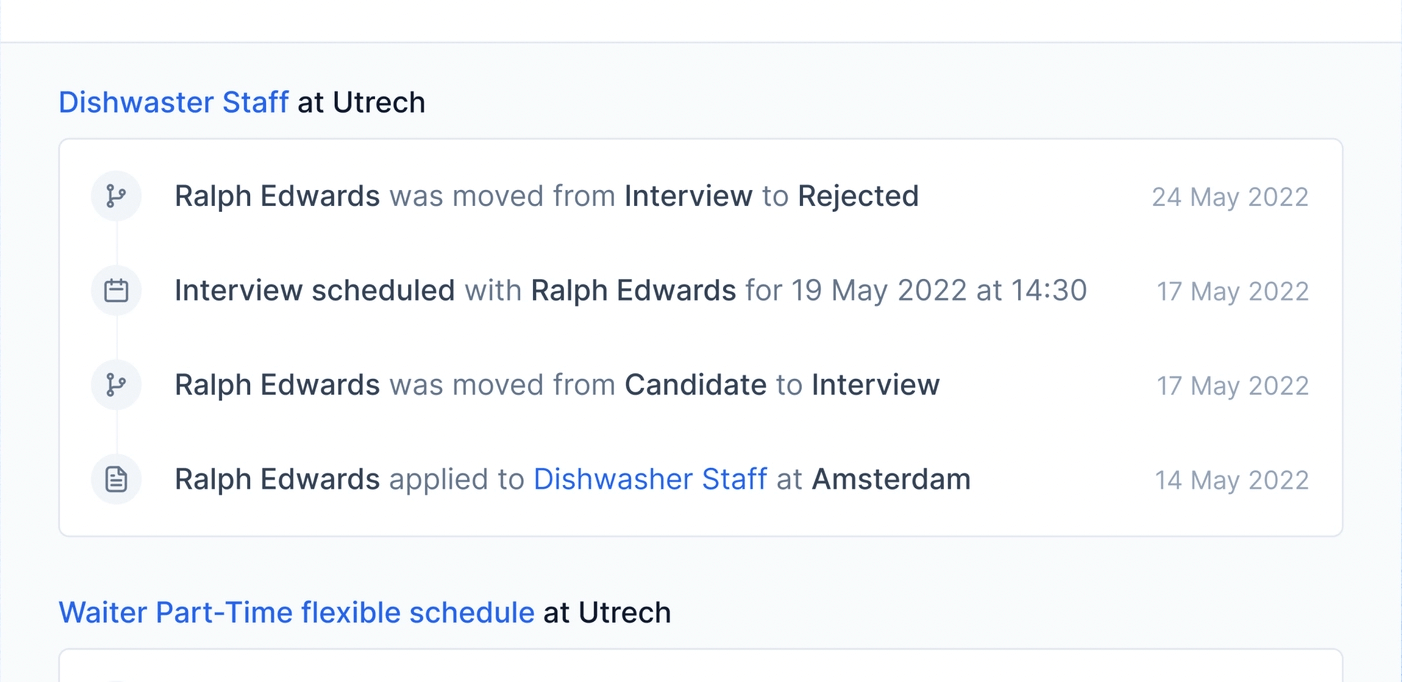Click the 14 May 2022 date
This screenshot has height=682, width=1402.
point(1231,480)
